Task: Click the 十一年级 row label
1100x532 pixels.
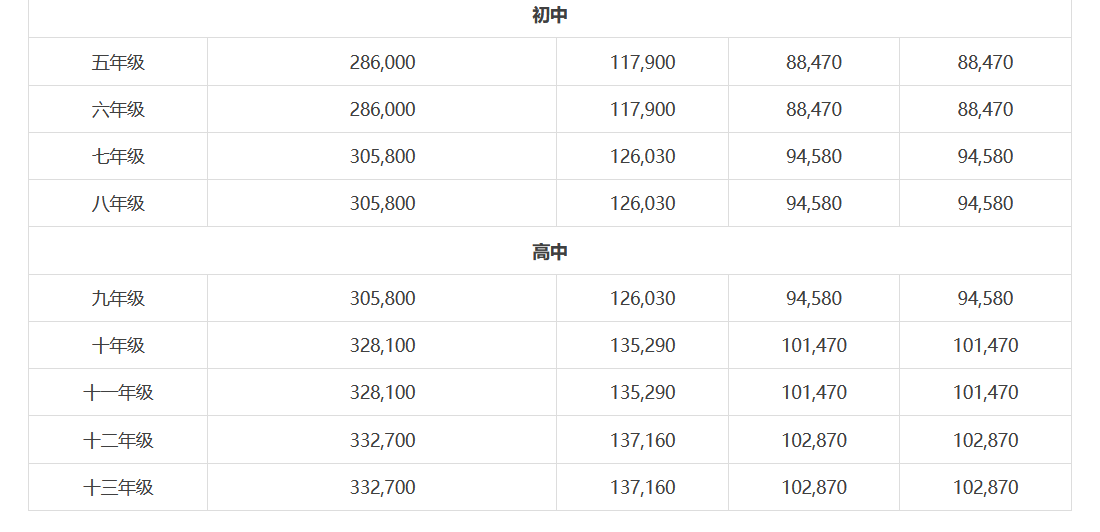Action: (x=118, y=392)
